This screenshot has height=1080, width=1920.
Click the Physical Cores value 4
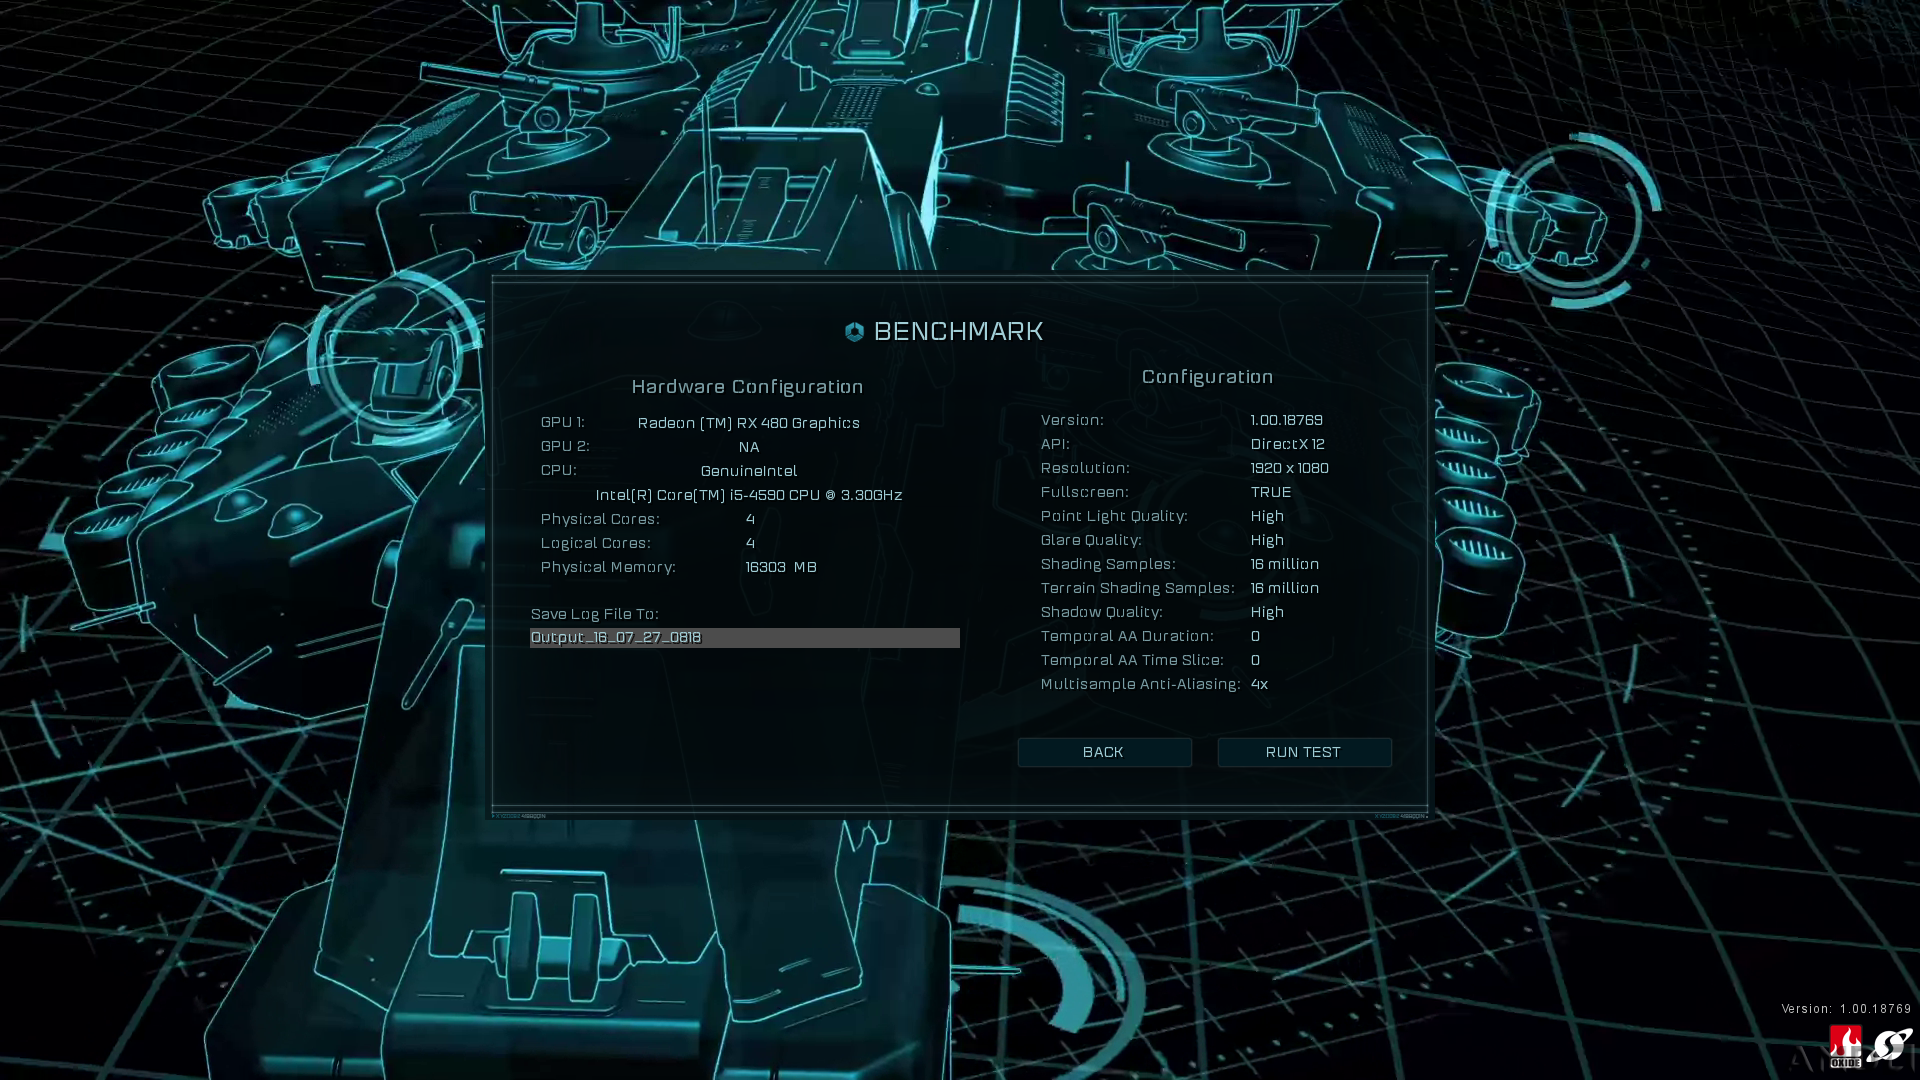(x=750, y=519)
